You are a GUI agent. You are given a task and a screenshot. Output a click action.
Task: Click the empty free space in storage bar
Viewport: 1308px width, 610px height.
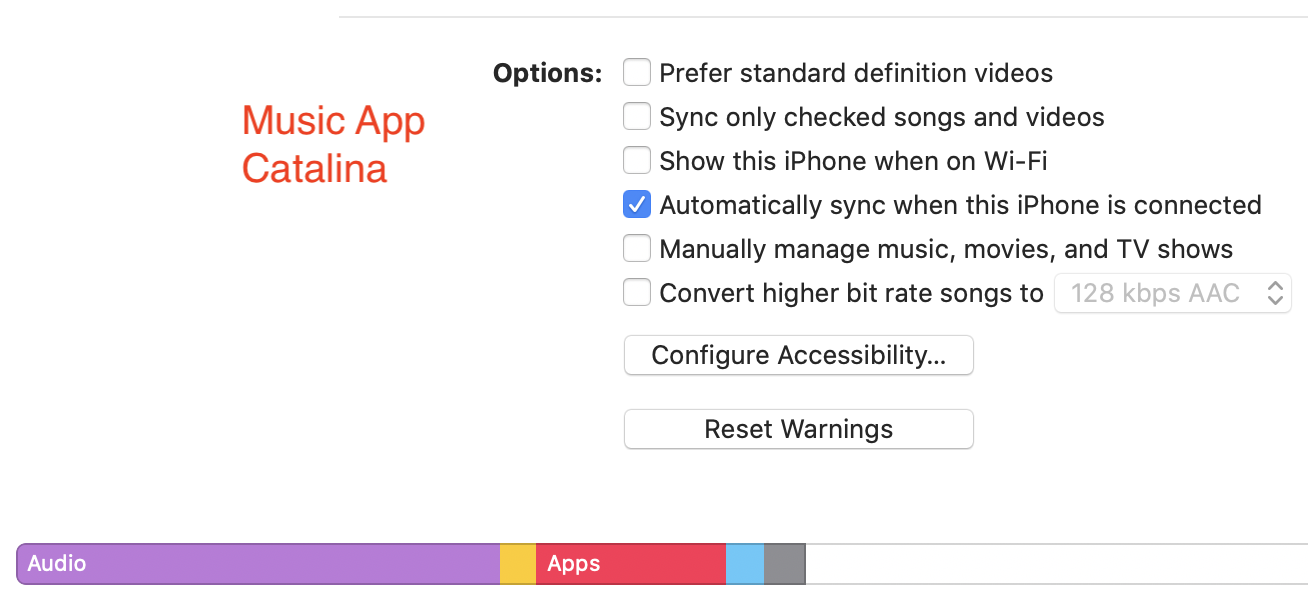pyautogui.click(x=1050, y=564)
